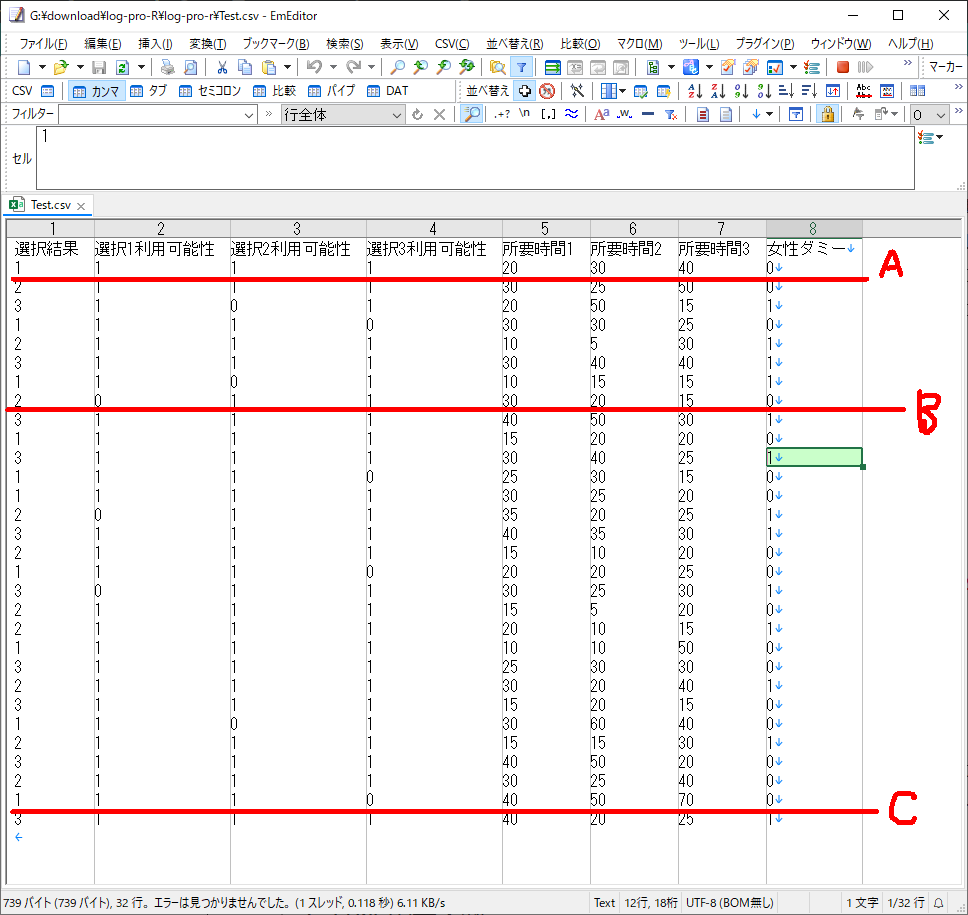Click the Save floppy disk icon

pos(99,67)
